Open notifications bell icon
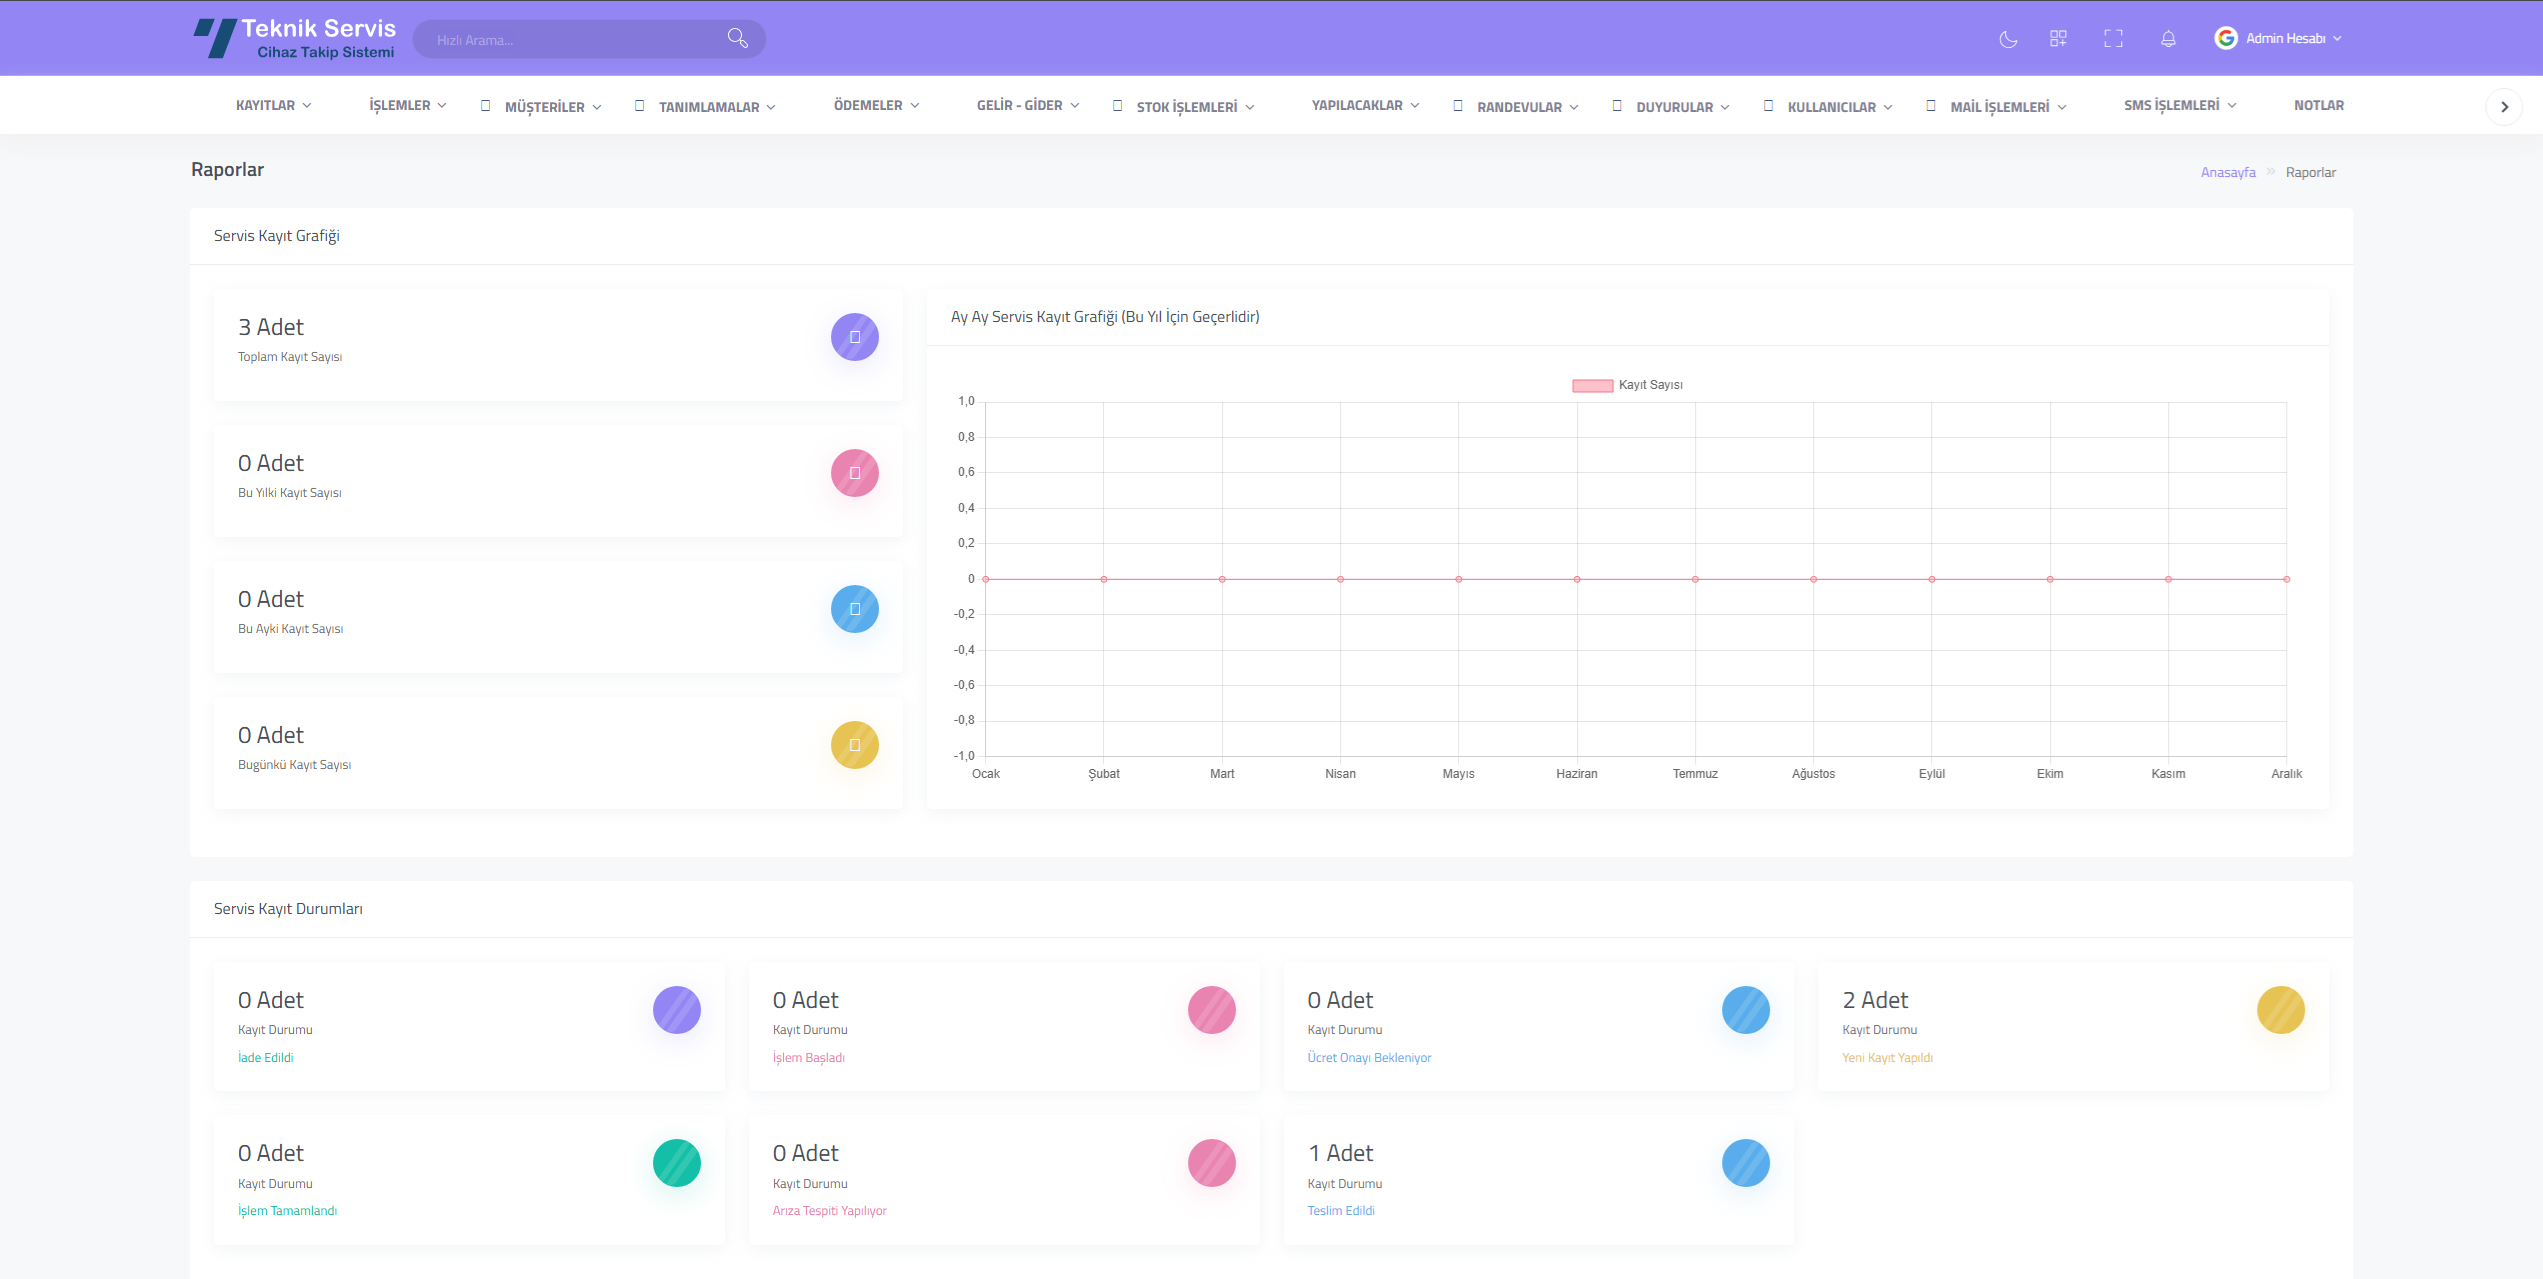 2168,39
